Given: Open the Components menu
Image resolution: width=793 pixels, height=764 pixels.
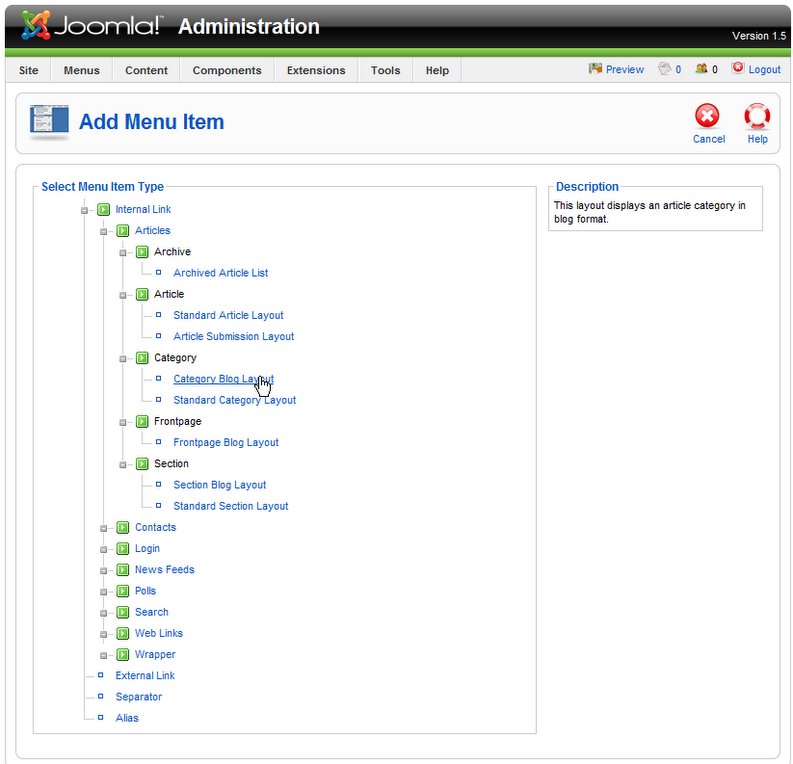Looking at the screenshot, I should click(227, 70).
